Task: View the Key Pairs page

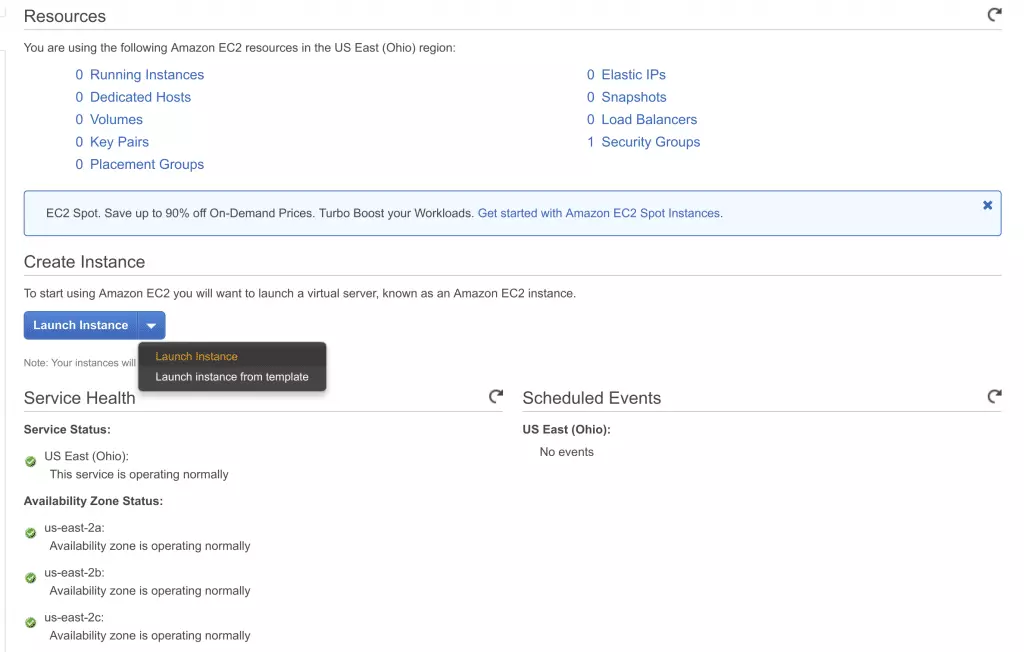Action: [x=119, y=142]
